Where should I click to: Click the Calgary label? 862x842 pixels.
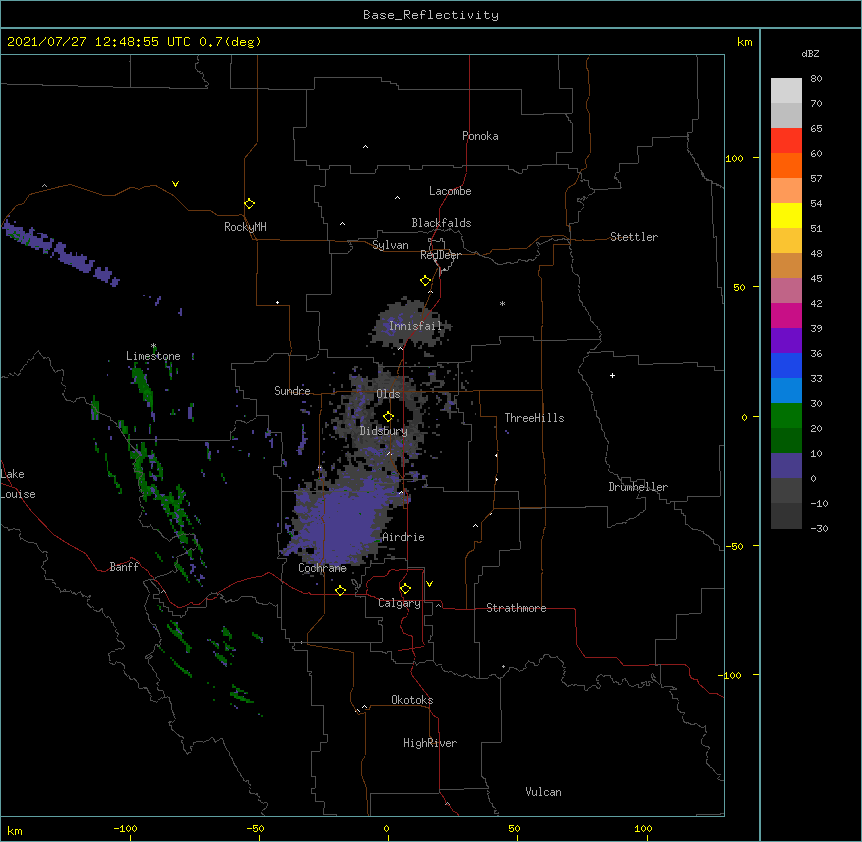[399, 603]
